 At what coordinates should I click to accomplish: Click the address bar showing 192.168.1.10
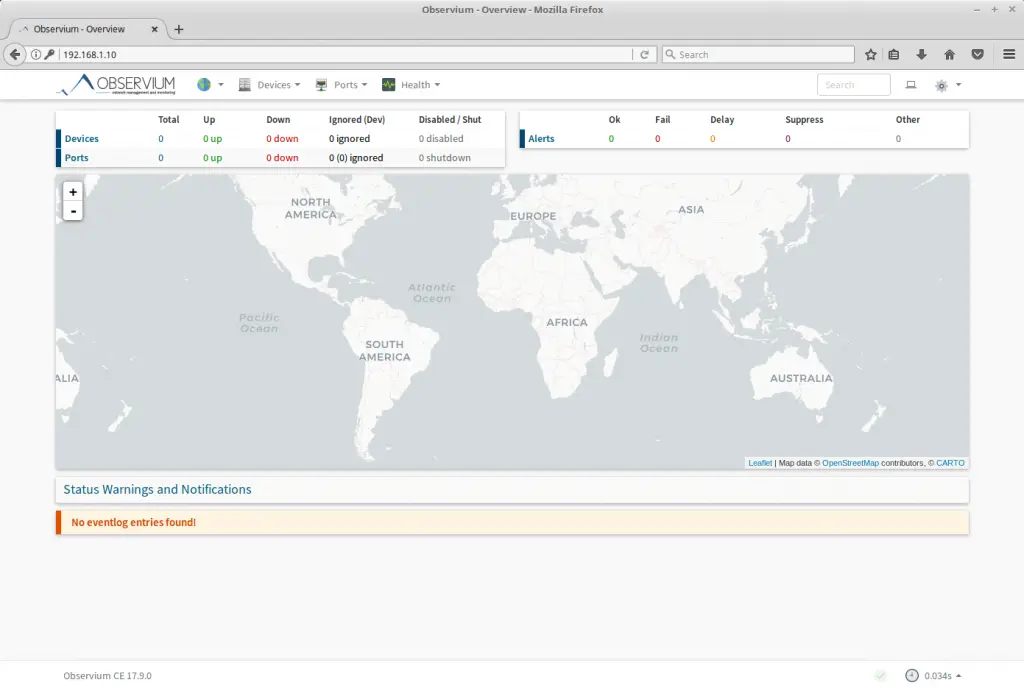coord(346,54)
